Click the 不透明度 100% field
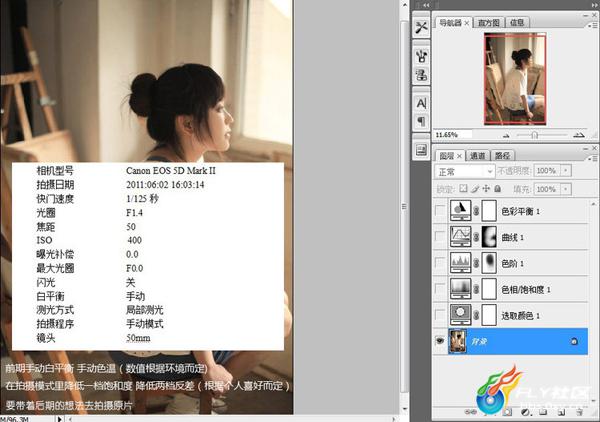The height and width of the screenshot is (422, 600). tap(548, 171)
